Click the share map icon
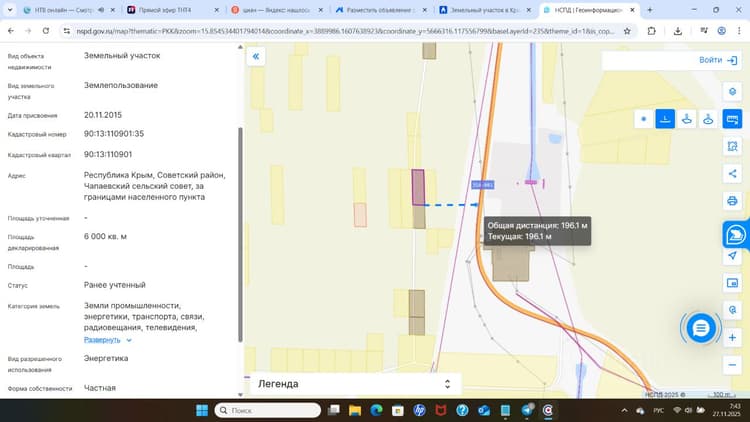This screenshot has width=750, height=422. [732, 174]
